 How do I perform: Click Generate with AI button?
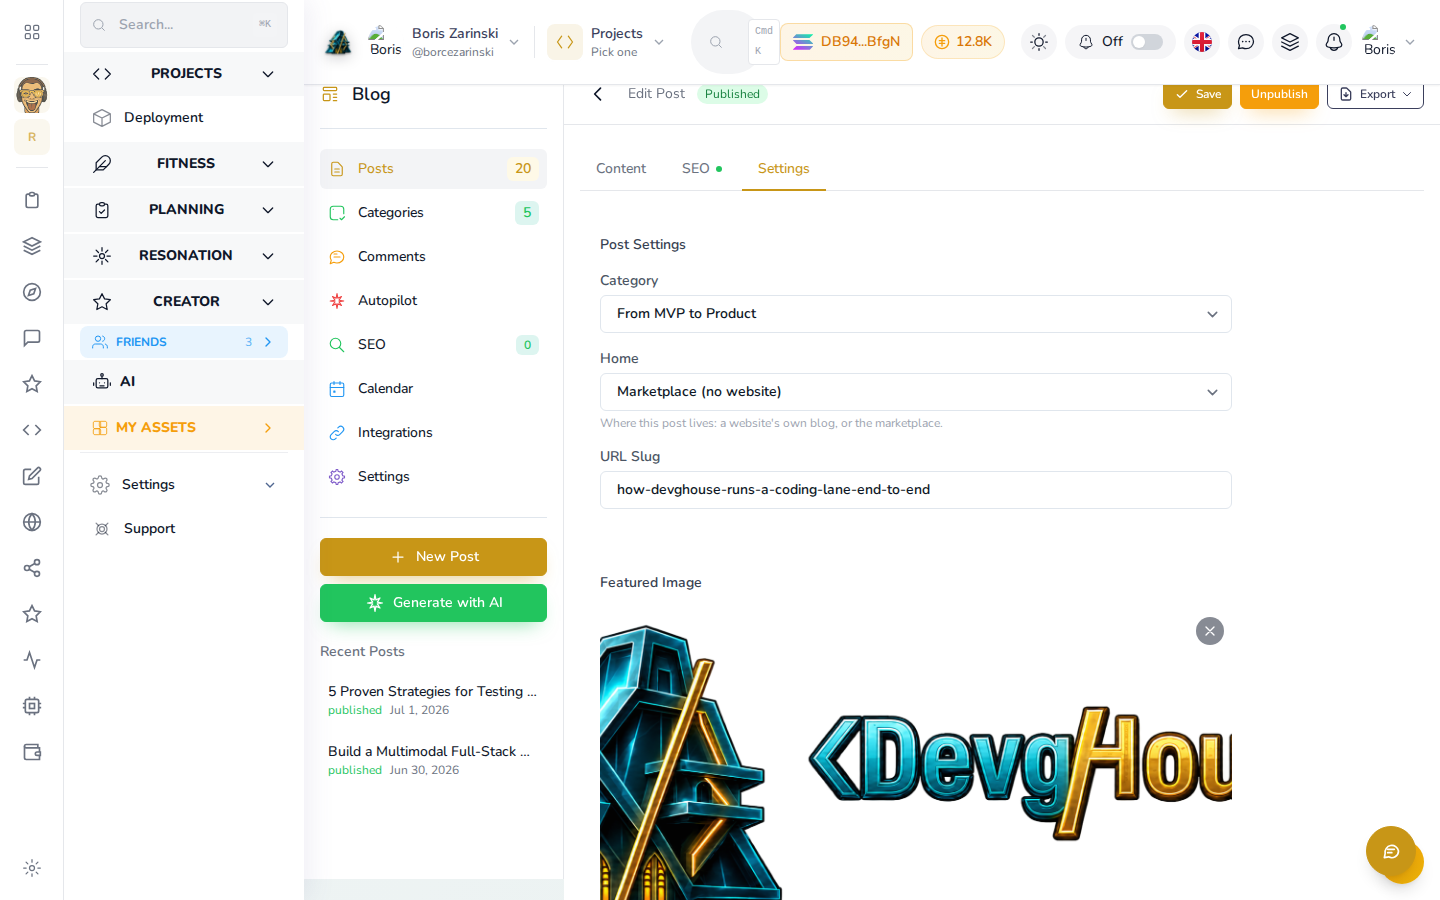pyautogui.click(x=433, y=603)
